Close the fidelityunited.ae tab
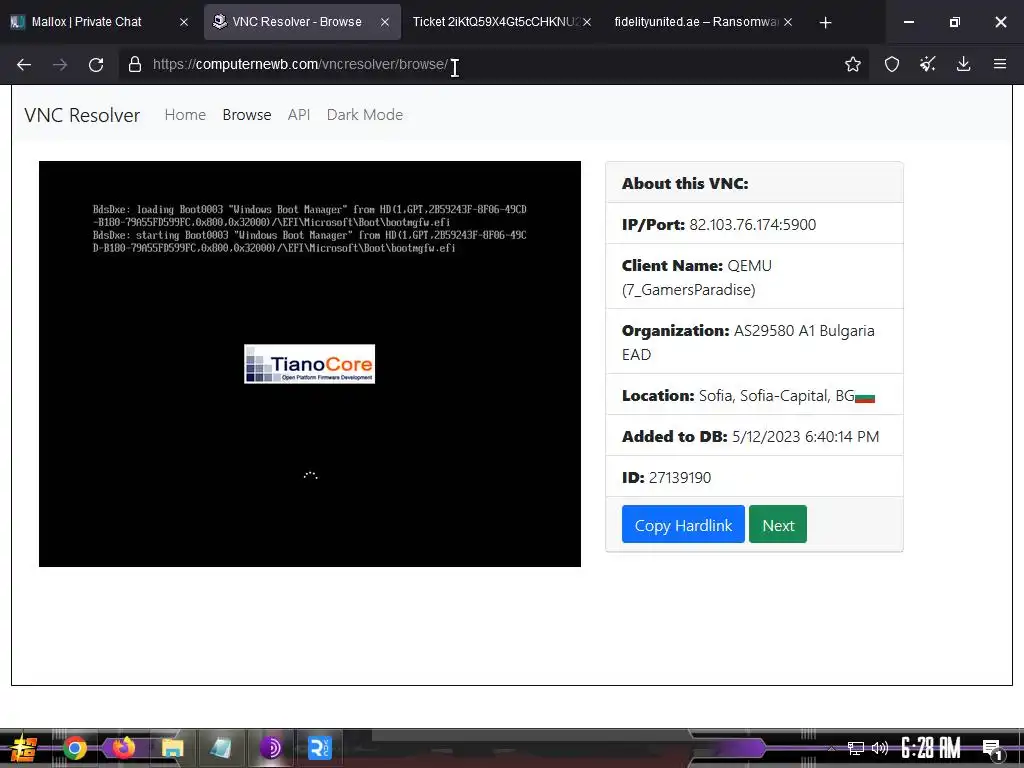1024x768 pixels. pos(788,22)
